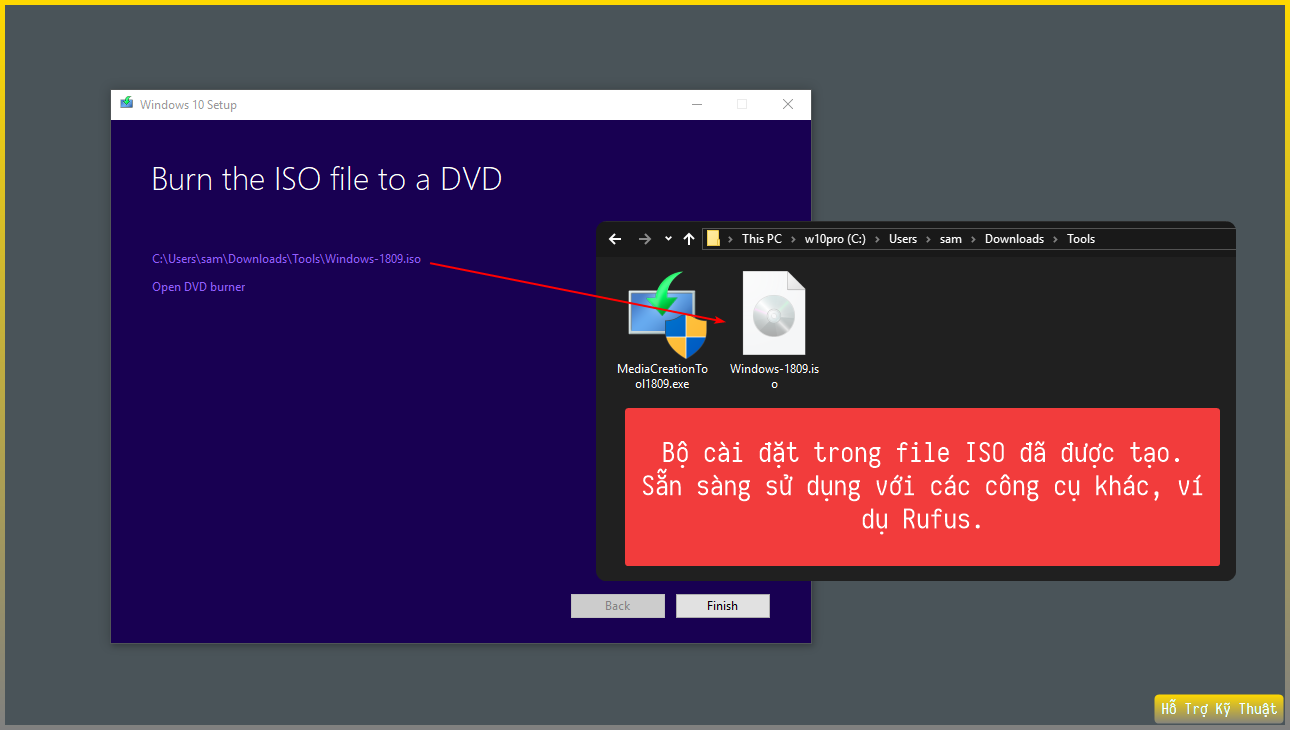Open recent locations dropdown in Explorer

[668, 239]
